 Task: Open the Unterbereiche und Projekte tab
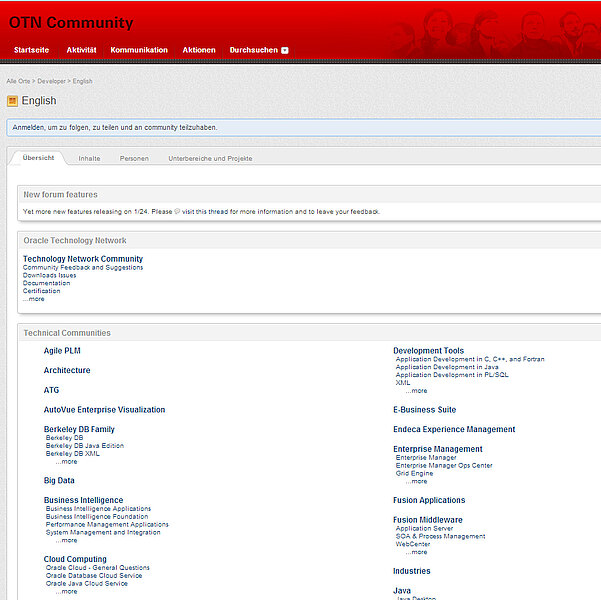pyautogui.click(x=210, y=158)
